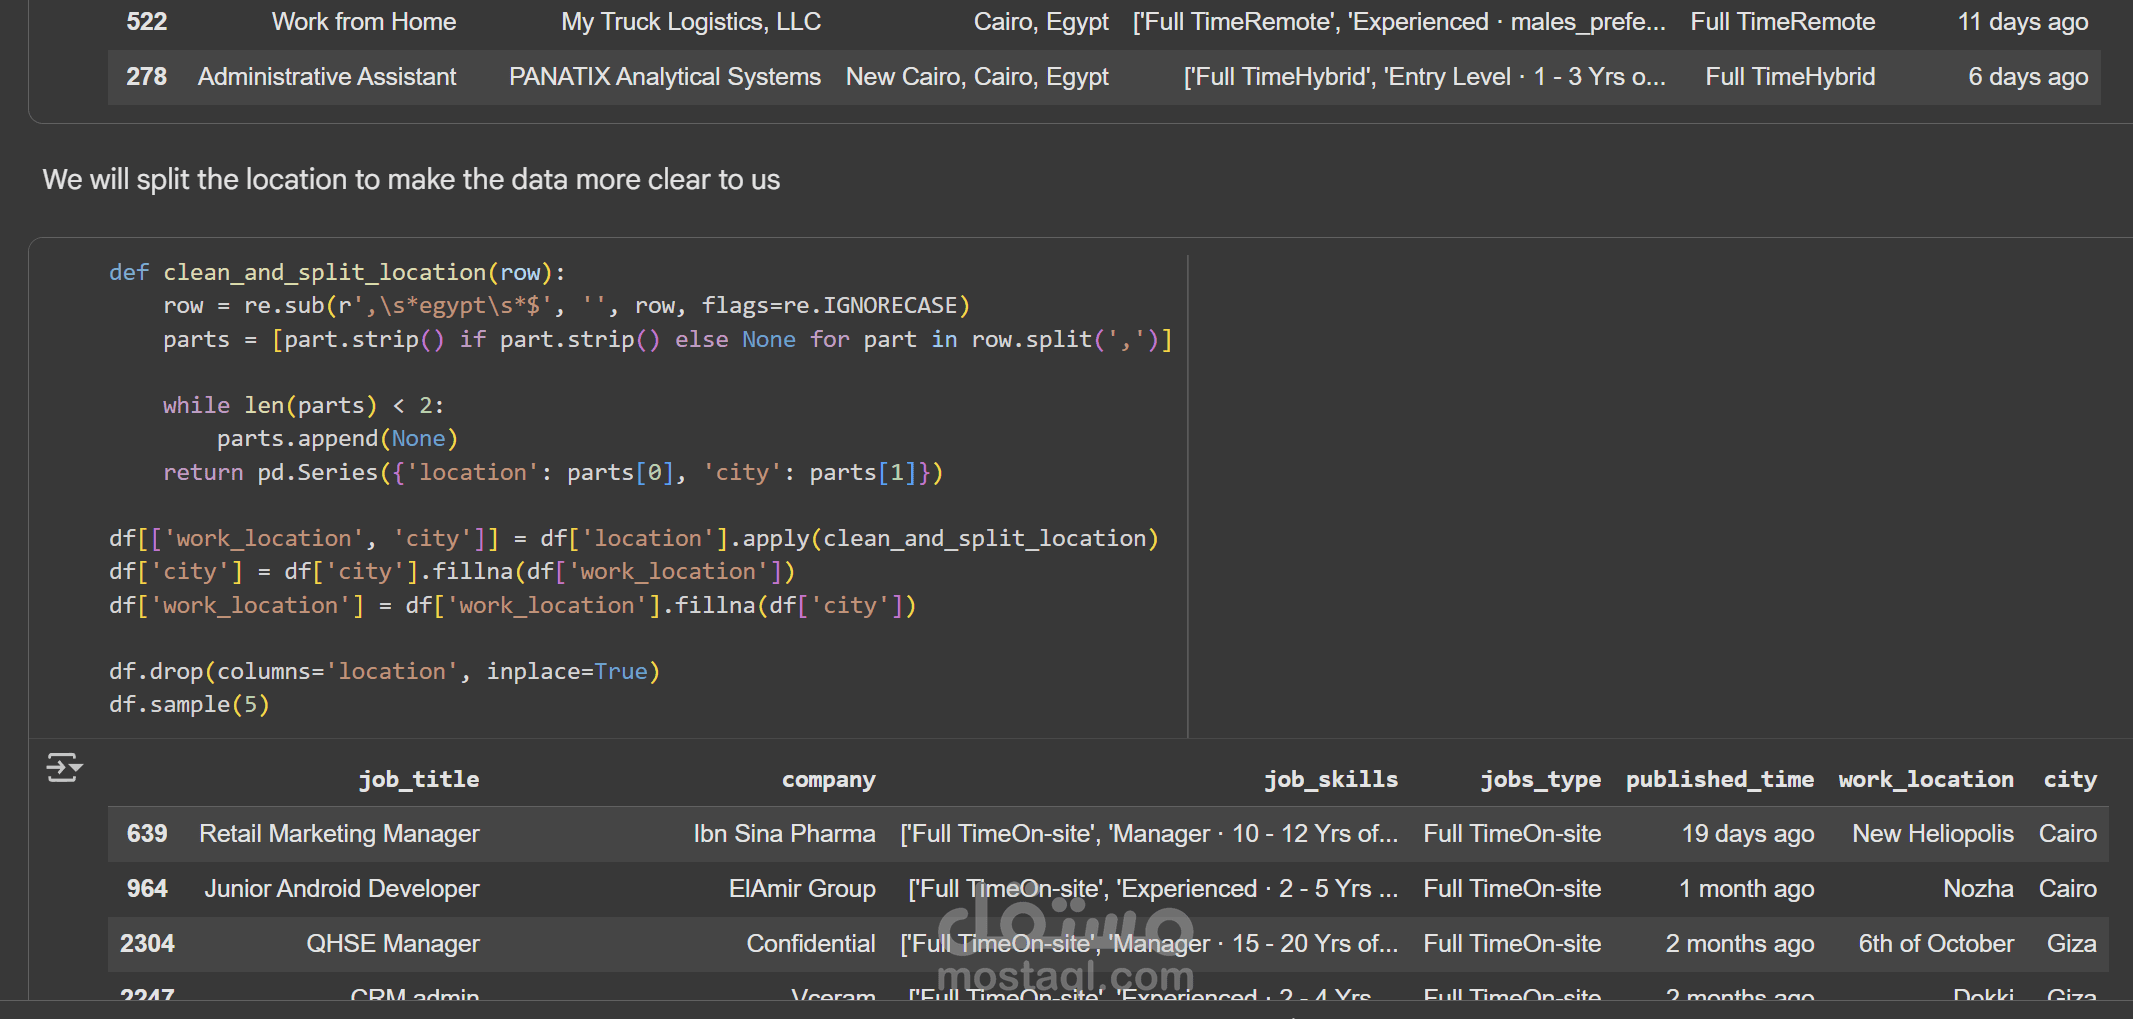Click the city column header
2133x1019 pixels.
point(2069,780)
